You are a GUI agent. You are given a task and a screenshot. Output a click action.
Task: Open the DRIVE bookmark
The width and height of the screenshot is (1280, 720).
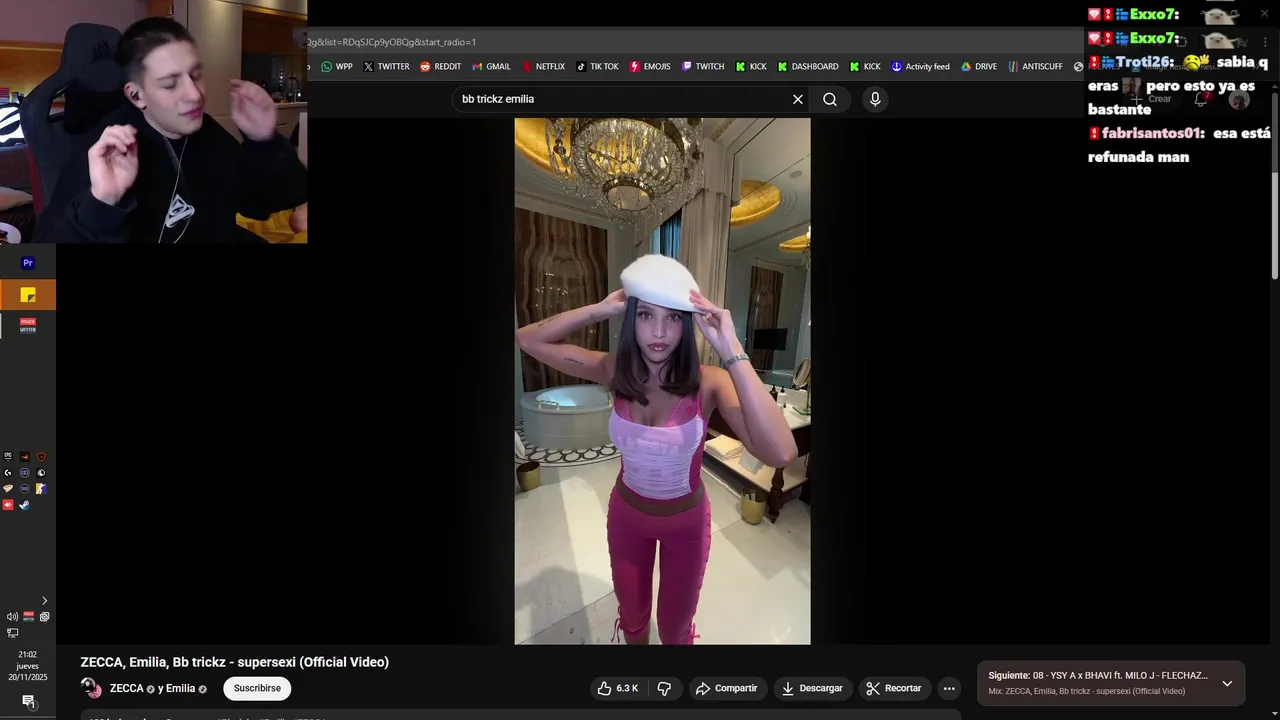coord(979,67)
